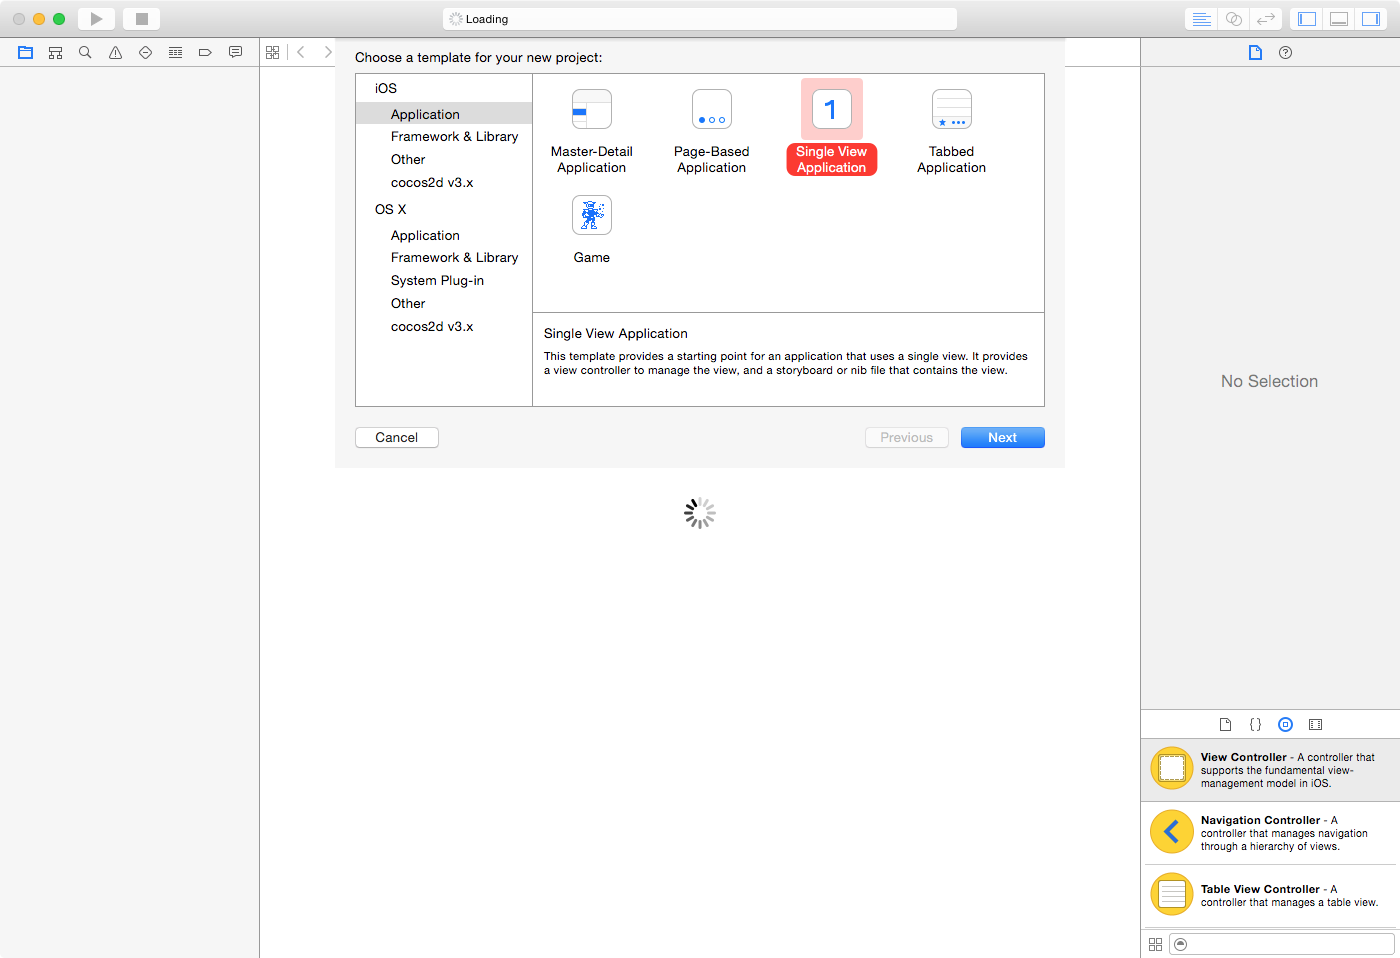1400x958 pixels.
Task: Open the Symbol navigator icon
Action: tap(56, 53)
